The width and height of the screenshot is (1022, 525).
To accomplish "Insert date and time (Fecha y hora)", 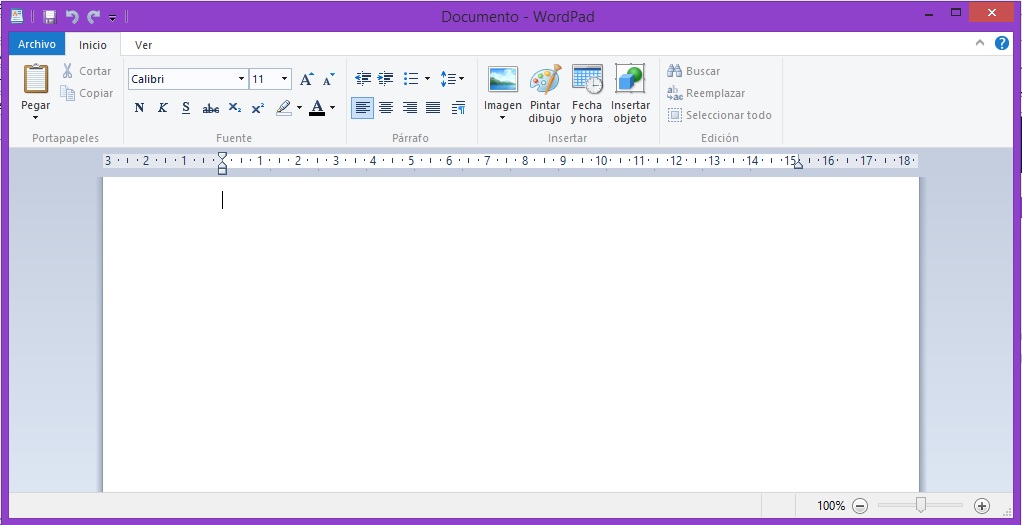I will (587, 94).
